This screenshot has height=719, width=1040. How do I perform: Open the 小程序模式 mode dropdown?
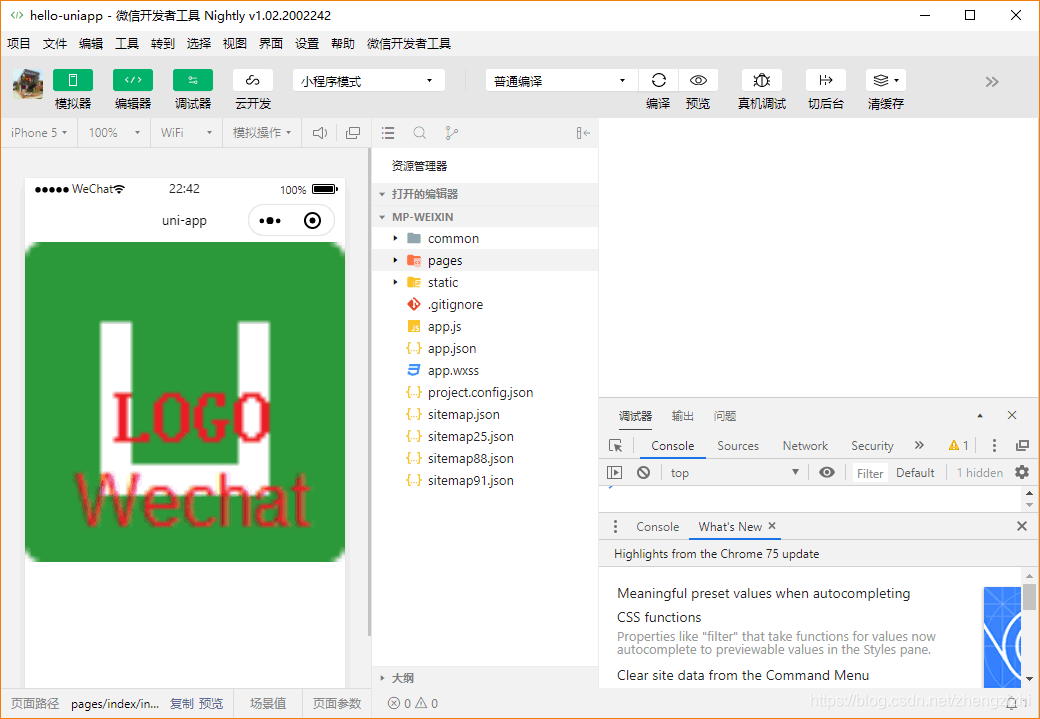pyautogui.click(x=369, y=81)
